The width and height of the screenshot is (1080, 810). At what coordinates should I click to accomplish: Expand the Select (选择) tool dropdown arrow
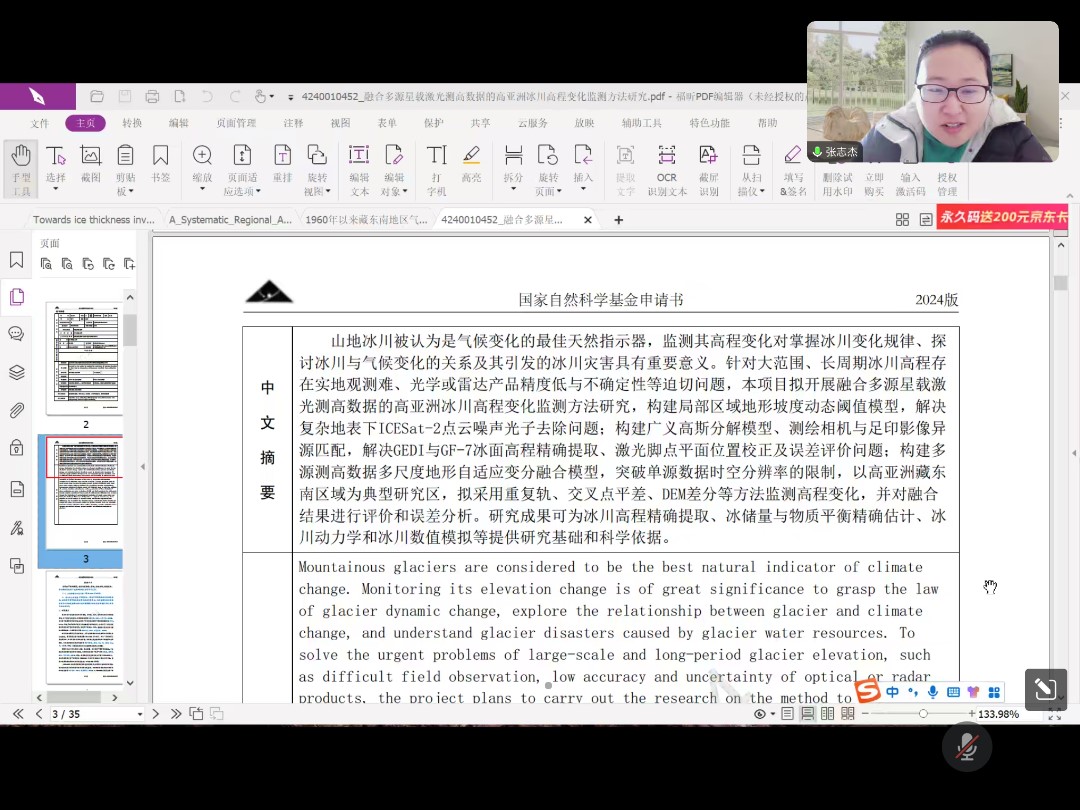(x=56, y=178)
